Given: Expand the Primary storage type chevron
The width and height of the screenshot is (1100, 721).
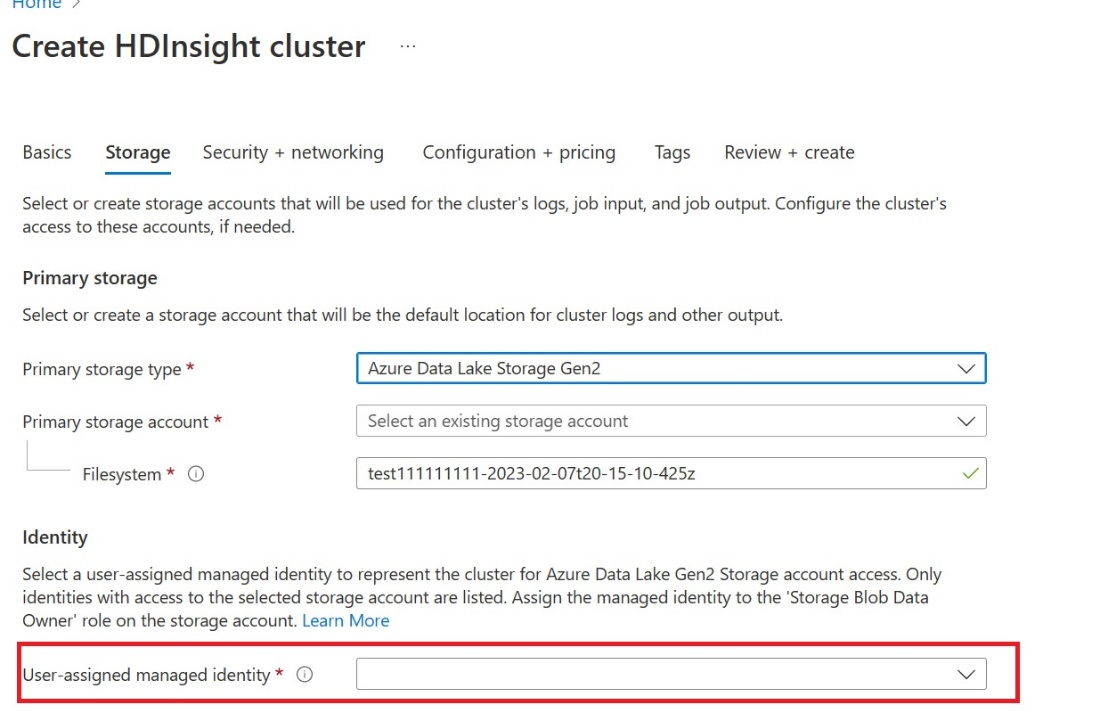Looking at the screenshot, I should 966,369.
